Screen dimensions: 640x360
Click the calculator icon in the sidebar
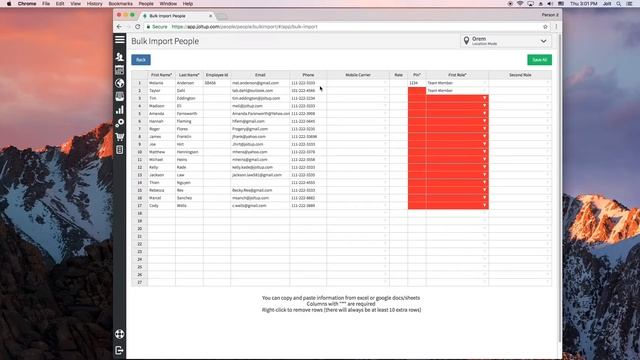tap(120, 150)
